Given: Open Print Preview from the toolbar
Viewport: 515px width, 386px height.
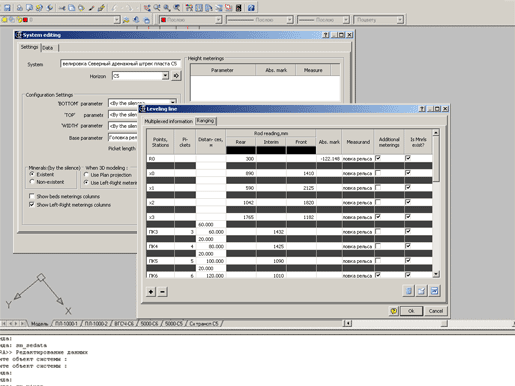Looking at the screenshot, I should [29, 7].
